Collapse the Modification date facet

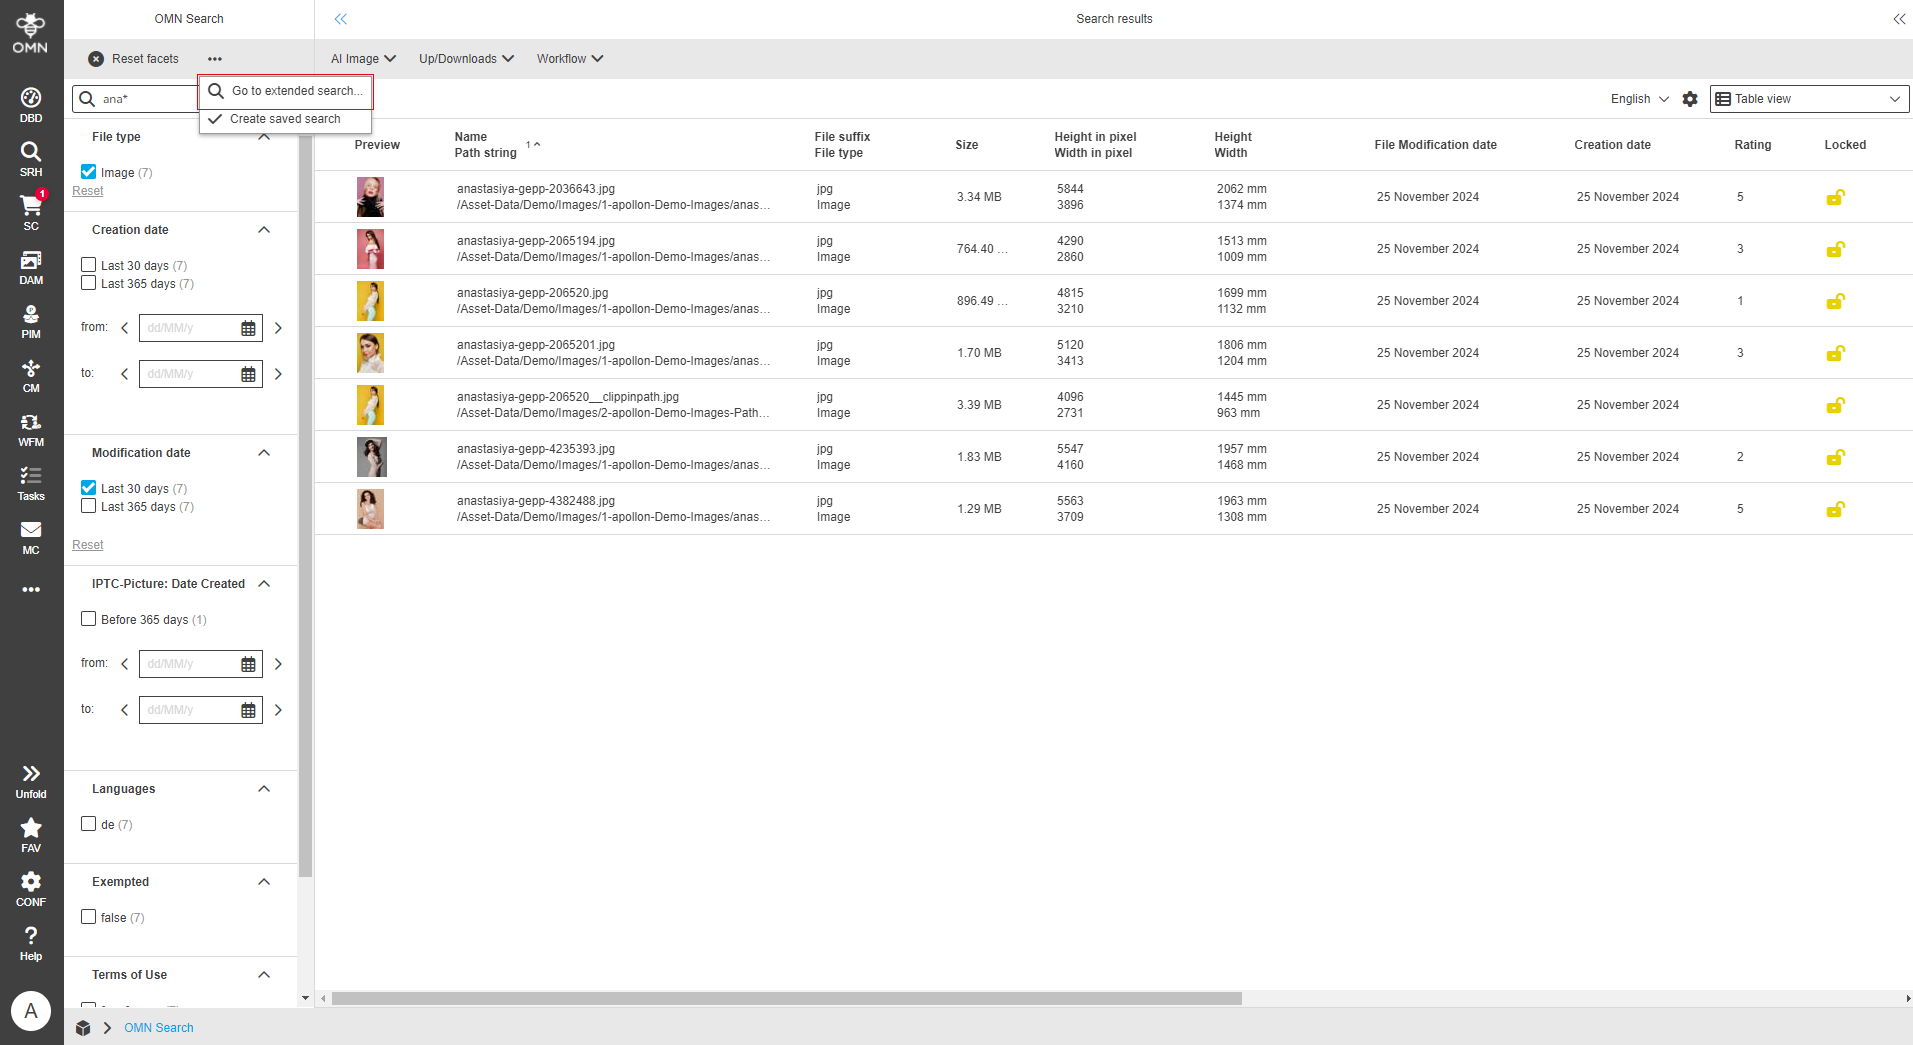(264, 453)
